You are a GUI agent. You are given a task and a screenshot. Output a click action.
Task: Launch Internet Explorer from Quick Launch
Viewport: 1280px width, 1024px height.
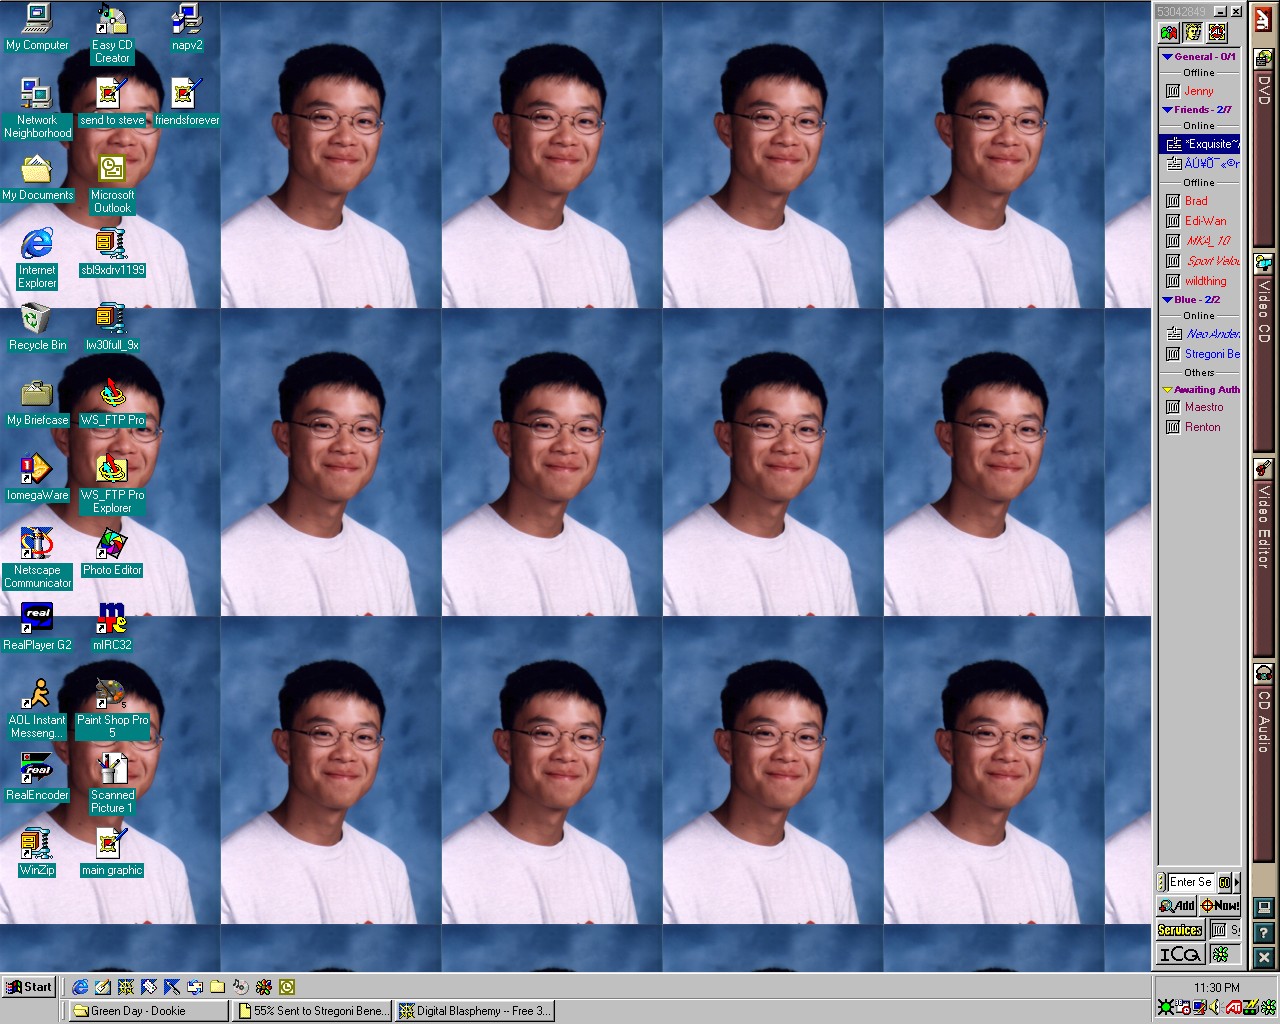(x=79, y=987)
